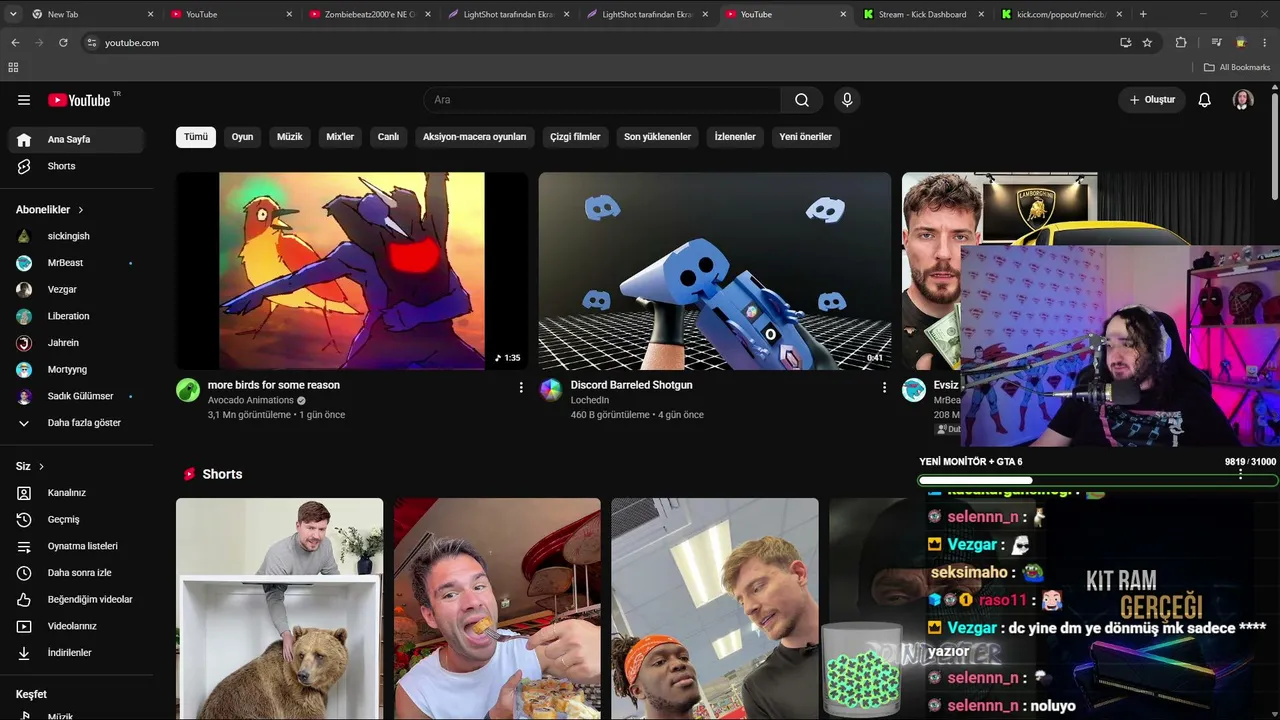The height and width of the screenshot is (720, 1280).
Task: Select the İzlenenler filter chip
Action: (735, 137)
